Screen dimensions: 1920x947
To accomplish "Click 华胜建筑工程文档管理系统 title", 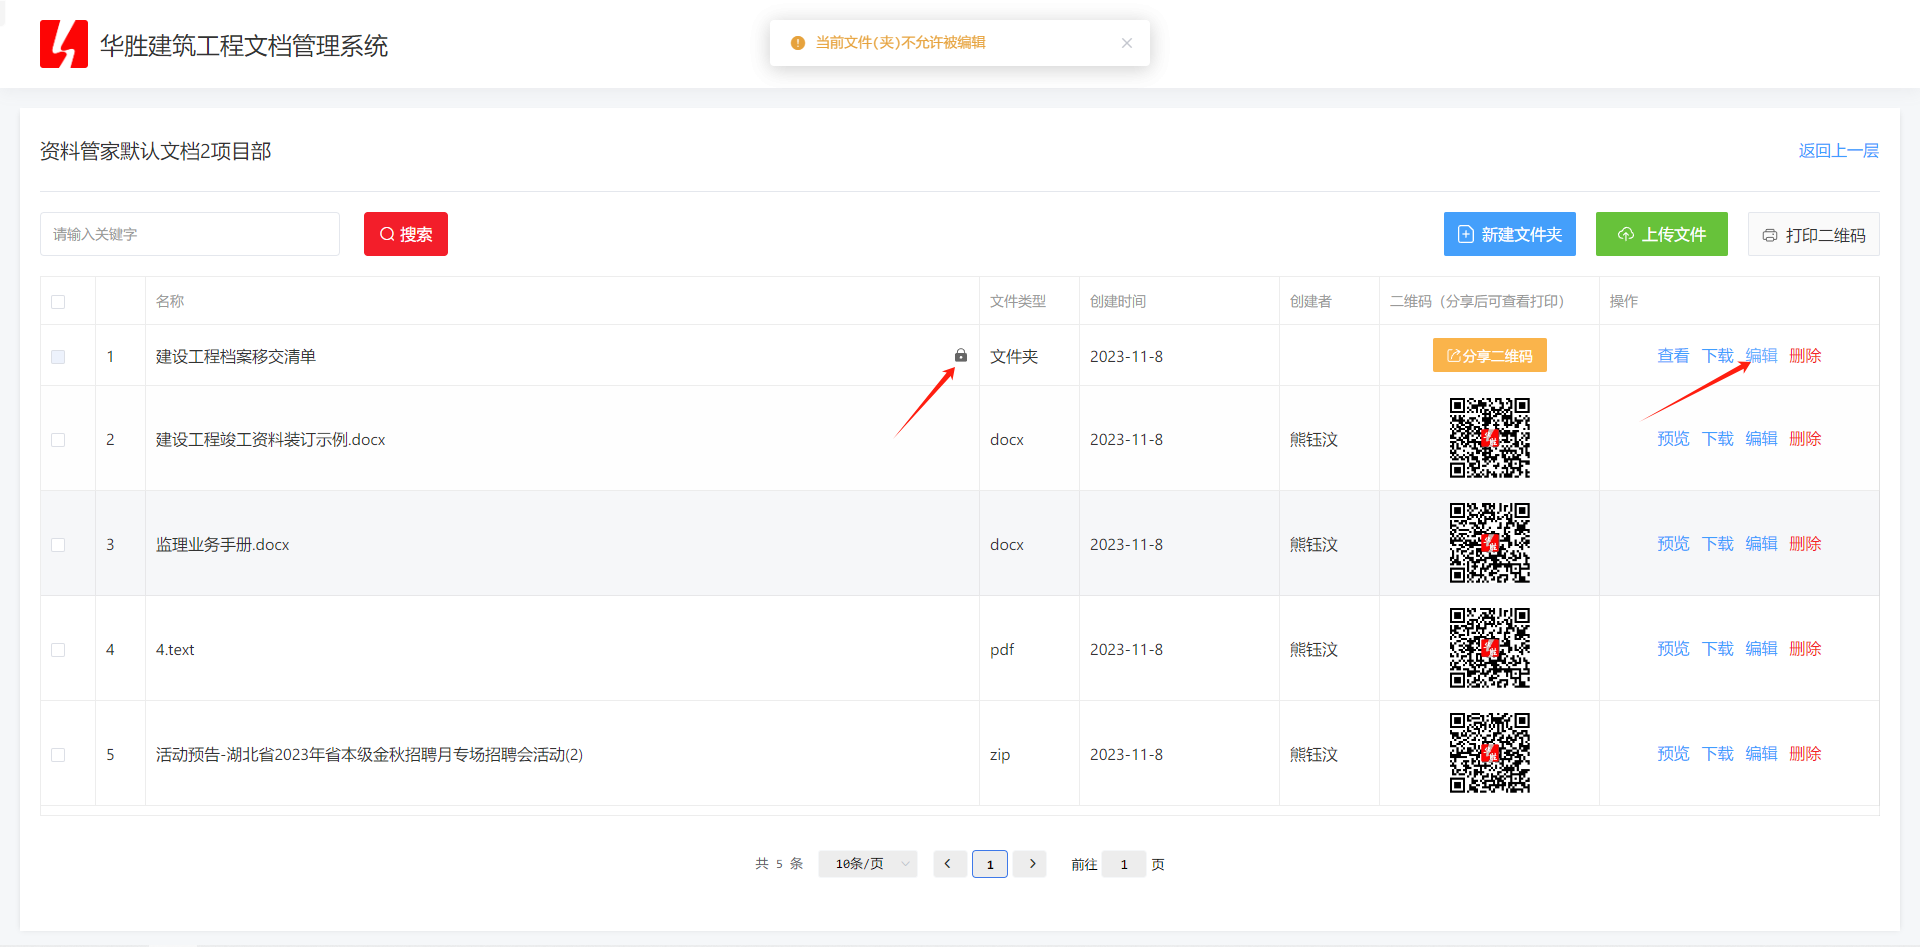I will tap(244, 46).
